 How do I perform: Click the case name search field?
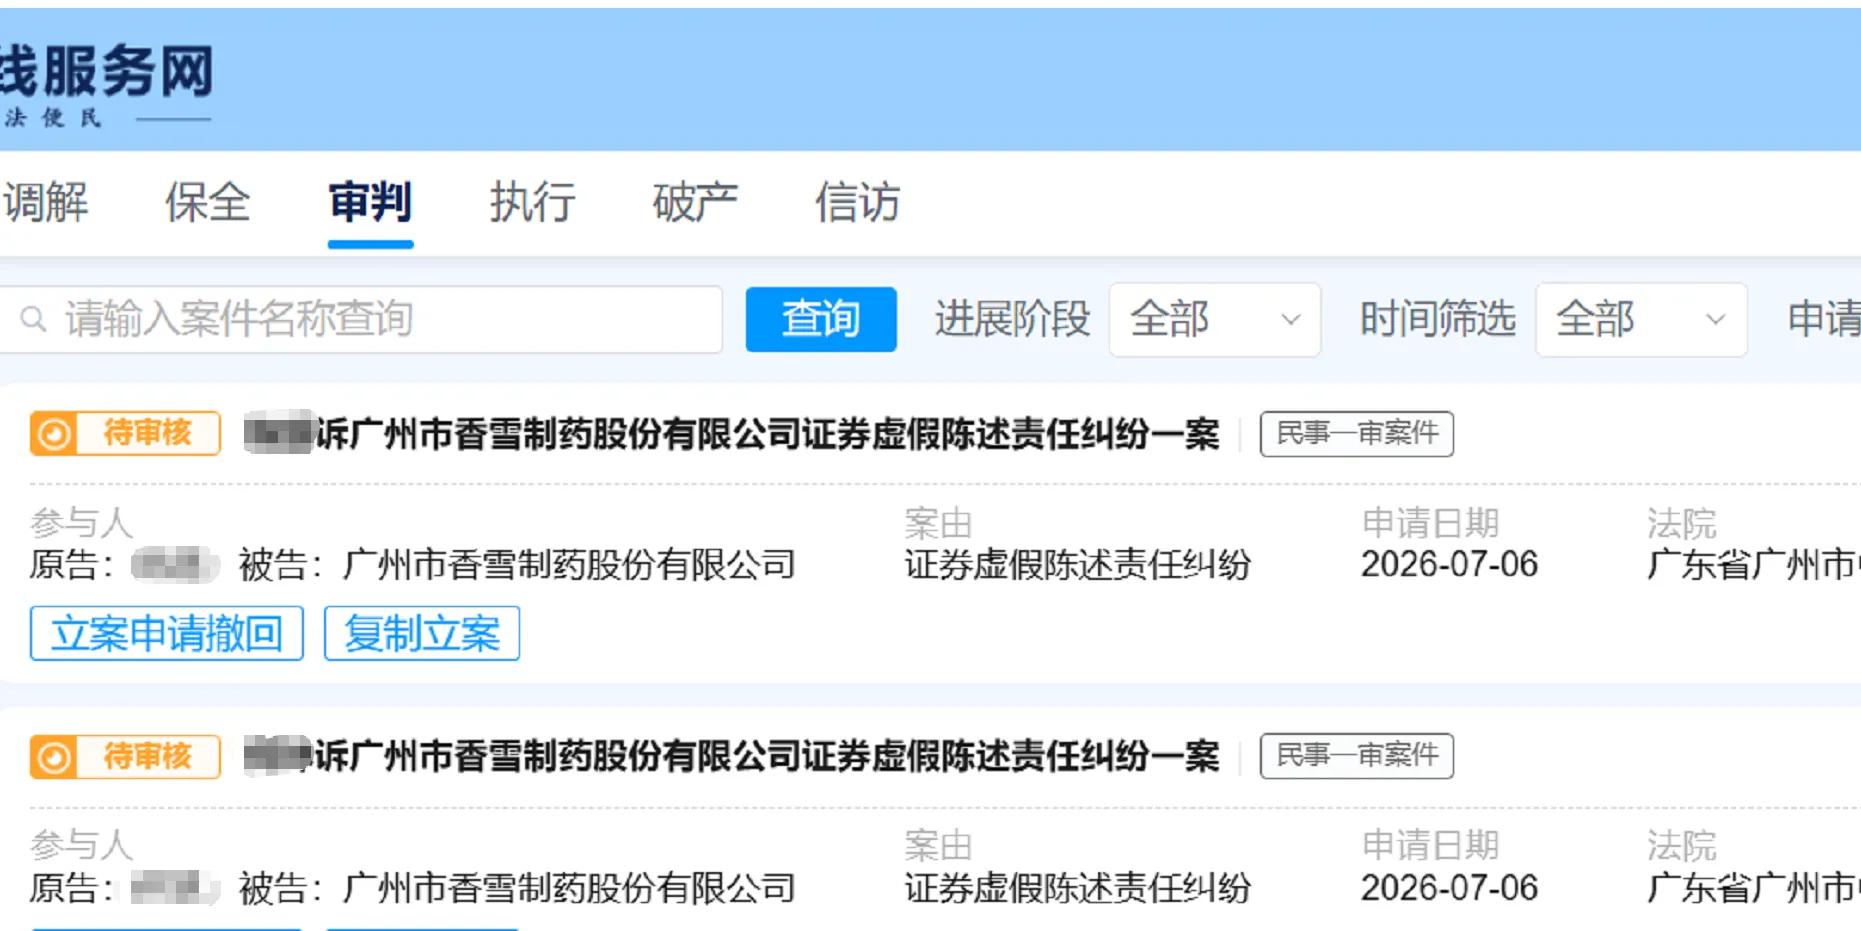pos(360,319)
